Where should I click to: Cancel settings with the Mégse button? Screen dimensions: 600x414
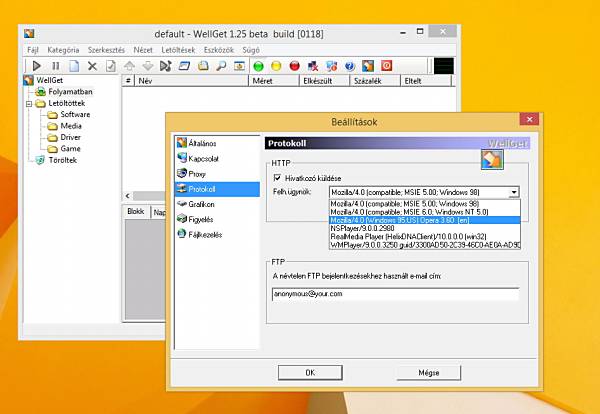coord(429,372)
